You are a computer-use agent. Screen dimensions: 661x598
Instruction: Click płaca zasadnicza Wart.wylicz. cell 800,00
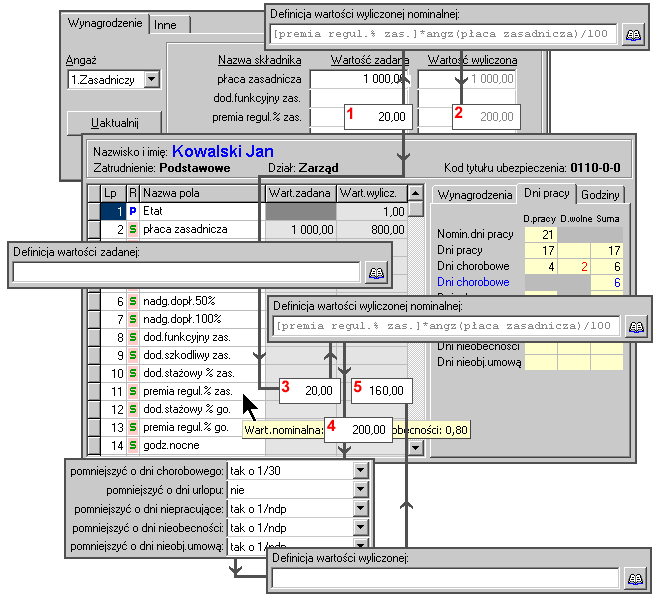[x=372, y=230]
